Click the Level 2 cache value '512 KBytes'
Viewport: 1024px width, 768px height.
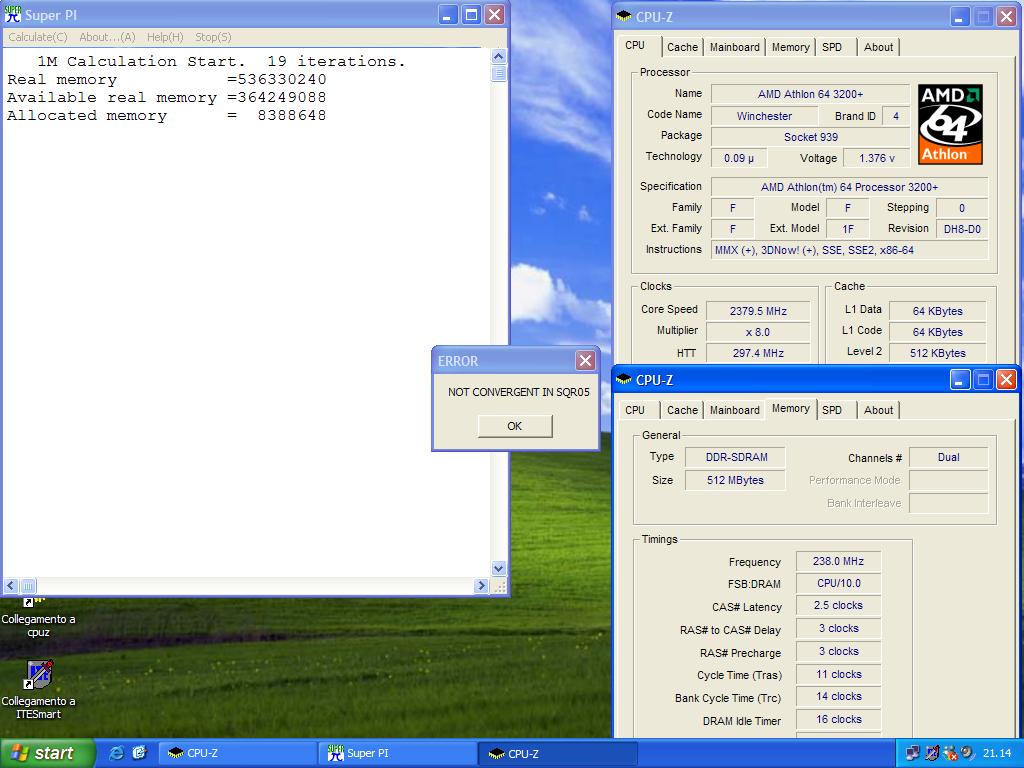coord(938,353)
